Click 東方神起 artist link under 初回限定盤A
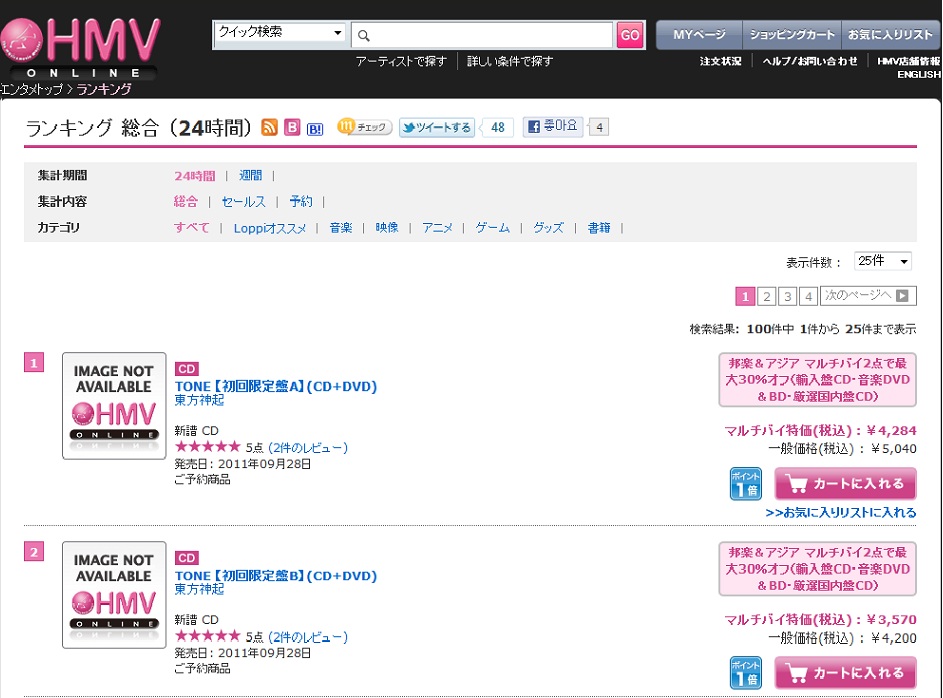 click(199, 400)
